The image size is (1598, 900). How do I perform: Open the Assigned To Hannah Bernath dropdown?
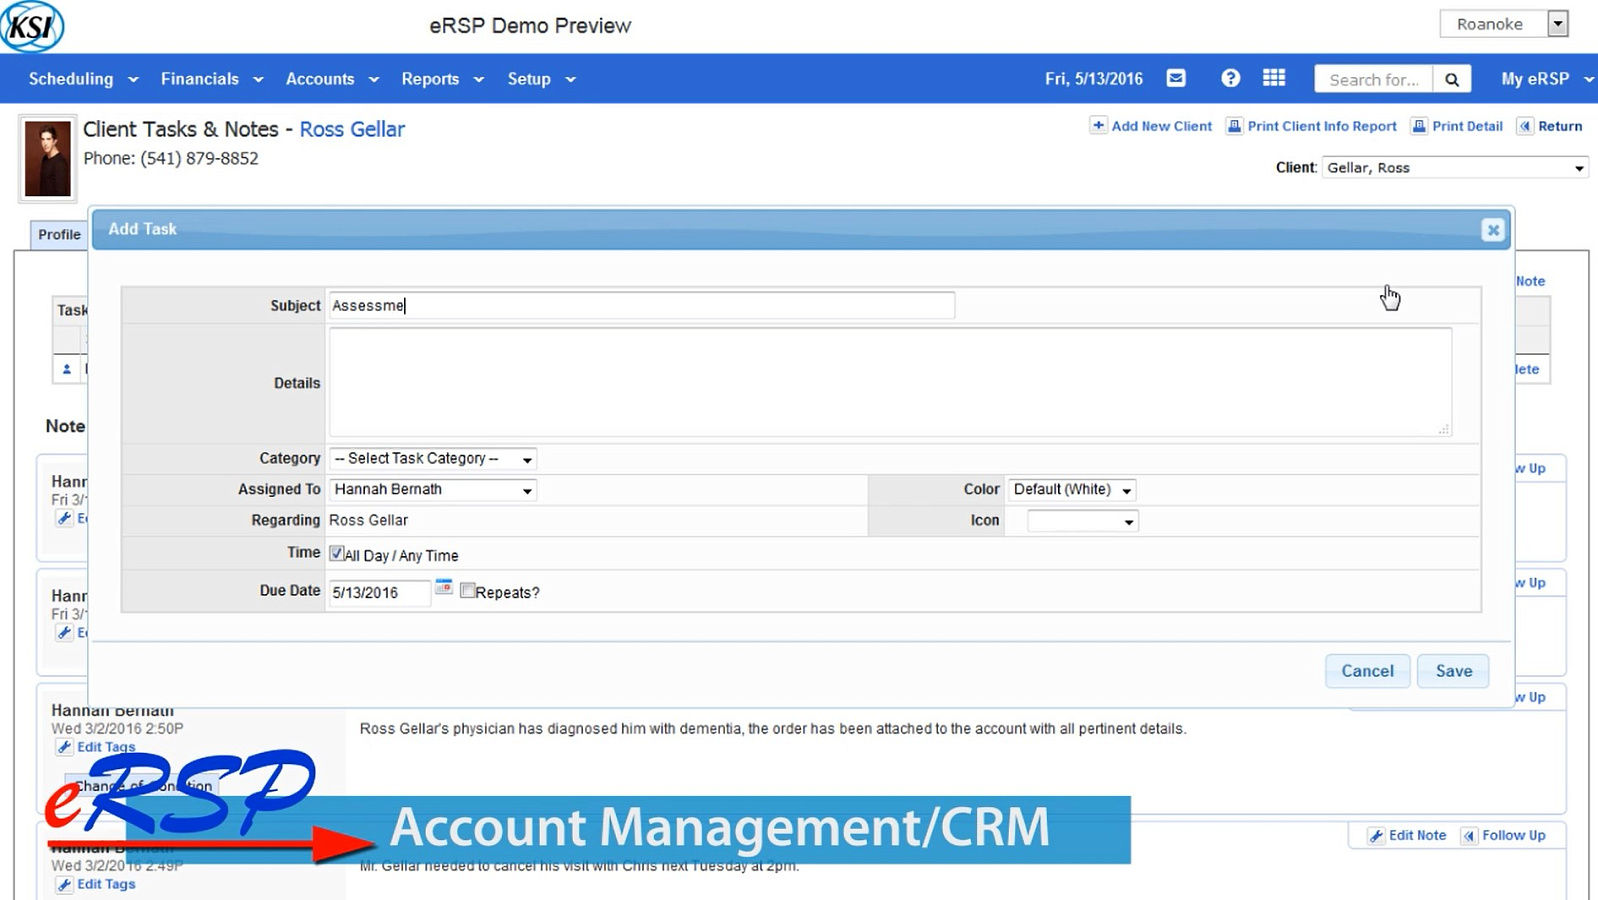[x=432, y=490]
